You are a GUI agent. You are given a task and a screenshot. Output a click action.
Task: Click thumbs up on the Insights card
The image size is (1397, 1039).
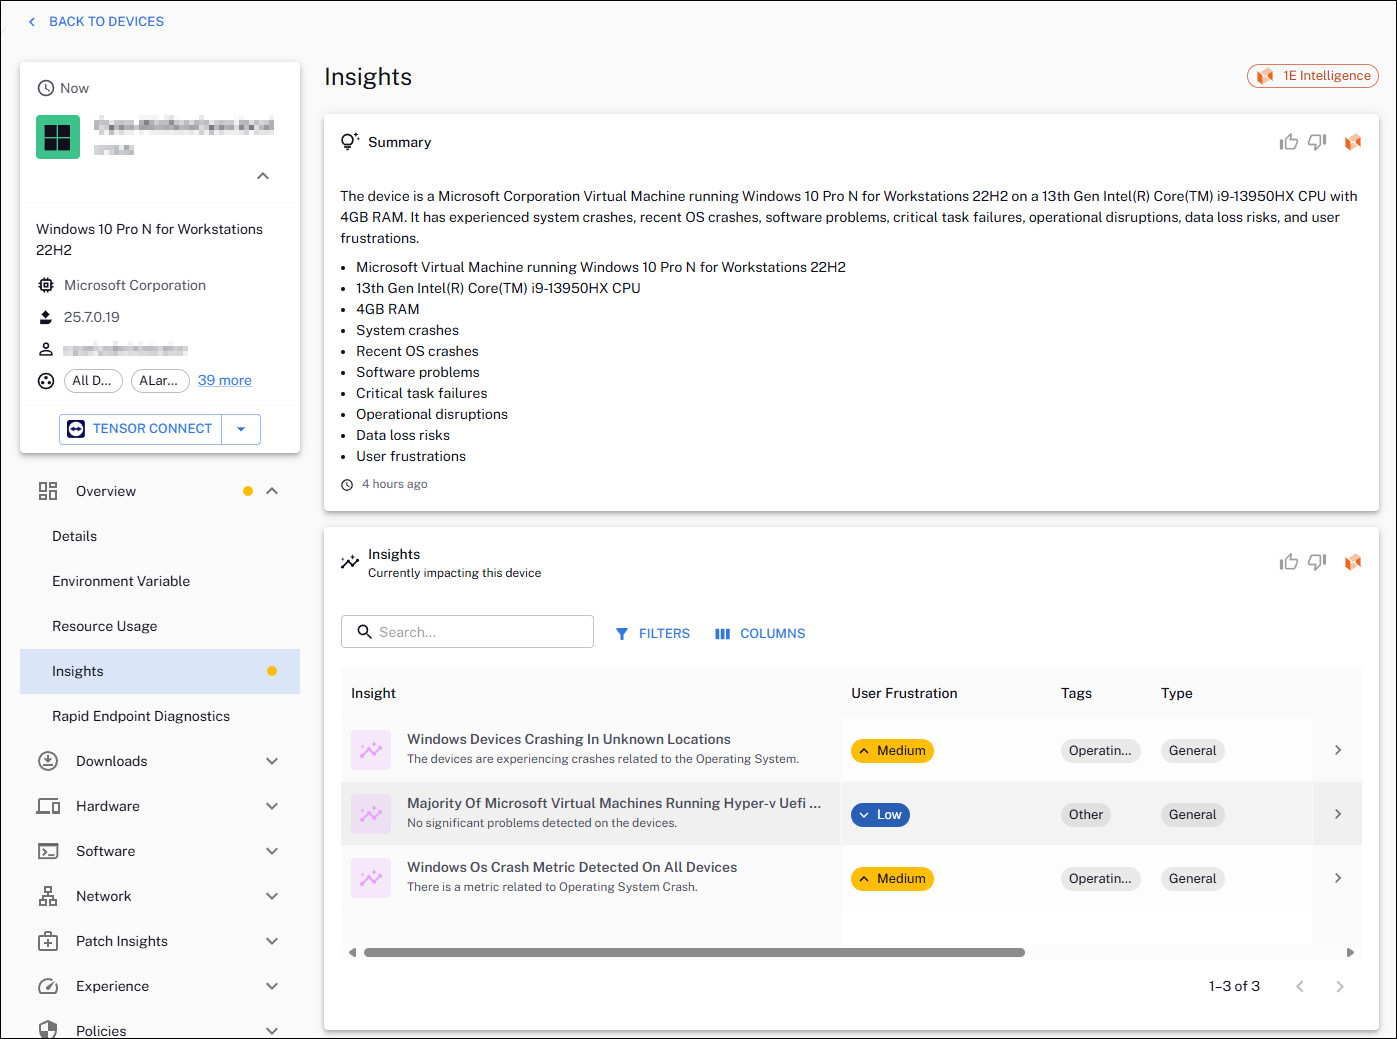1288,562
